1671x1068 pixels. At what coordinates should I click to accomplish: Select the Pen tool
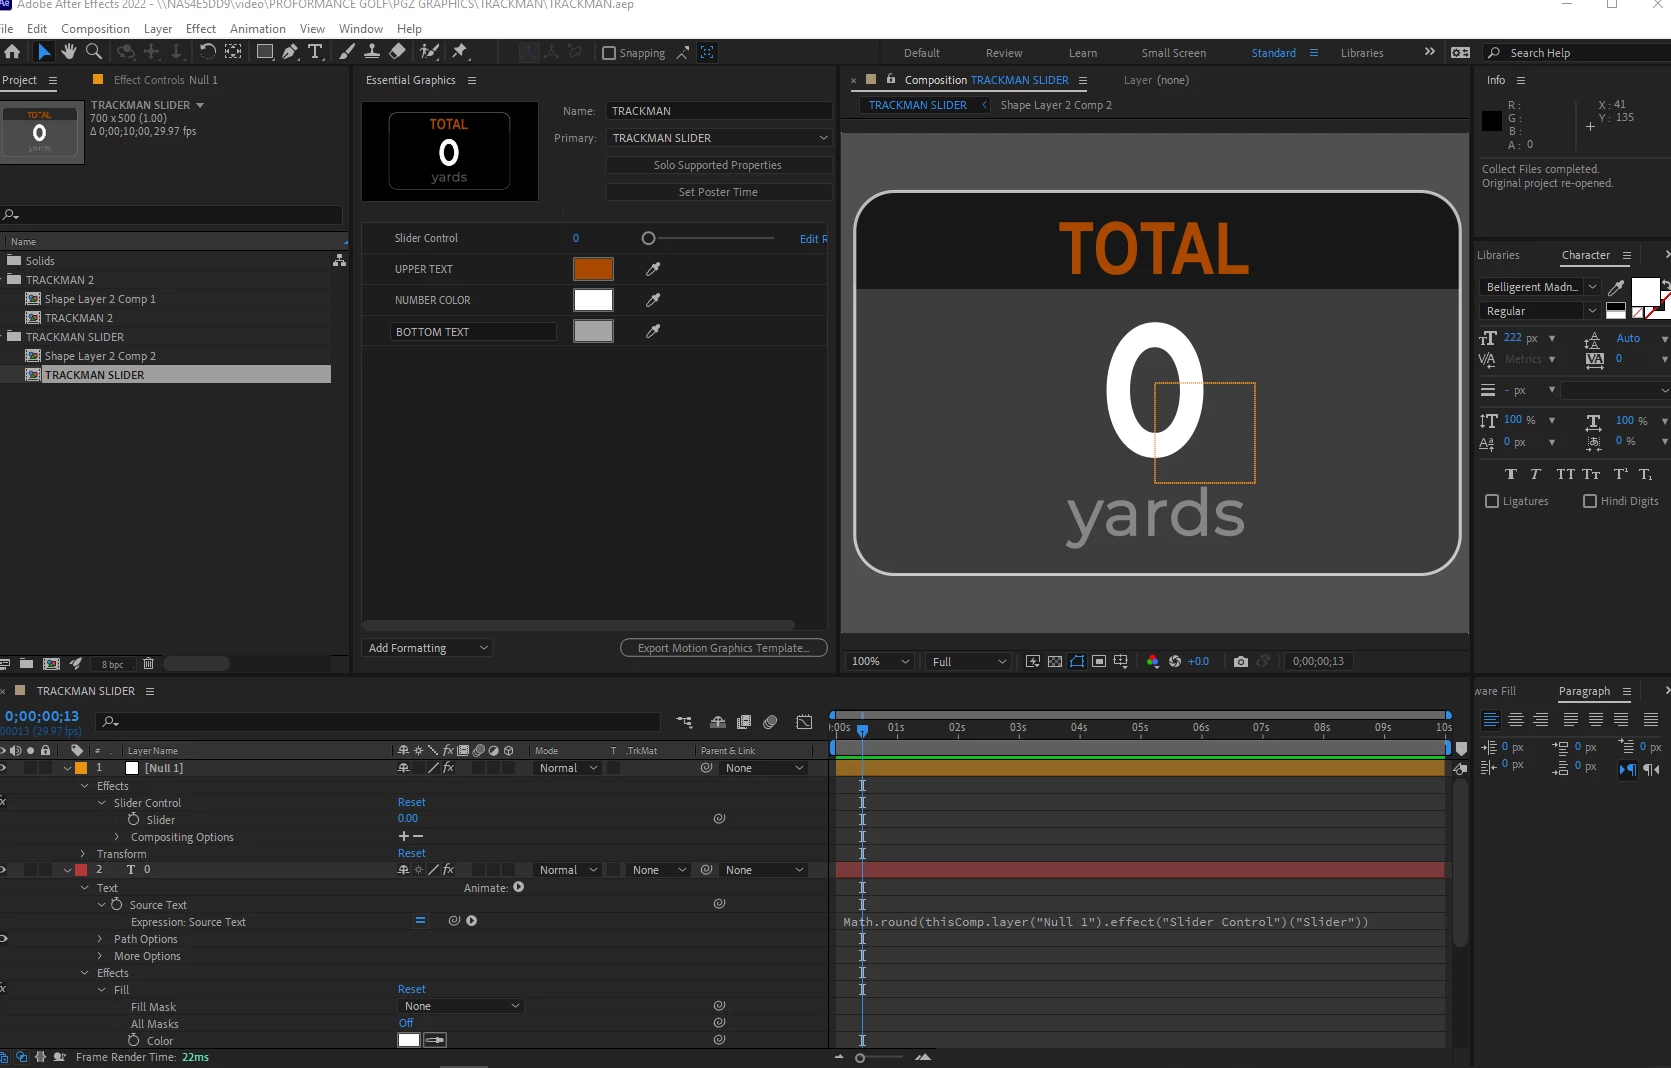point(290,52)
